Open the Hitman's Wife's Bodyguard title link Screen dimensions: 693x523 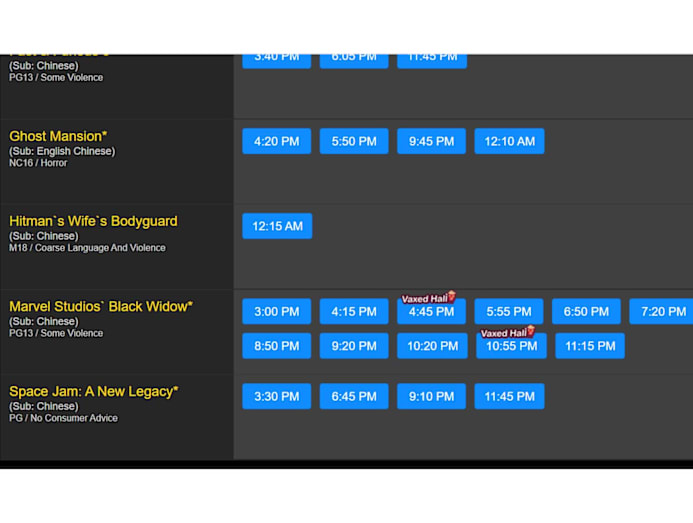click(93, 221)
